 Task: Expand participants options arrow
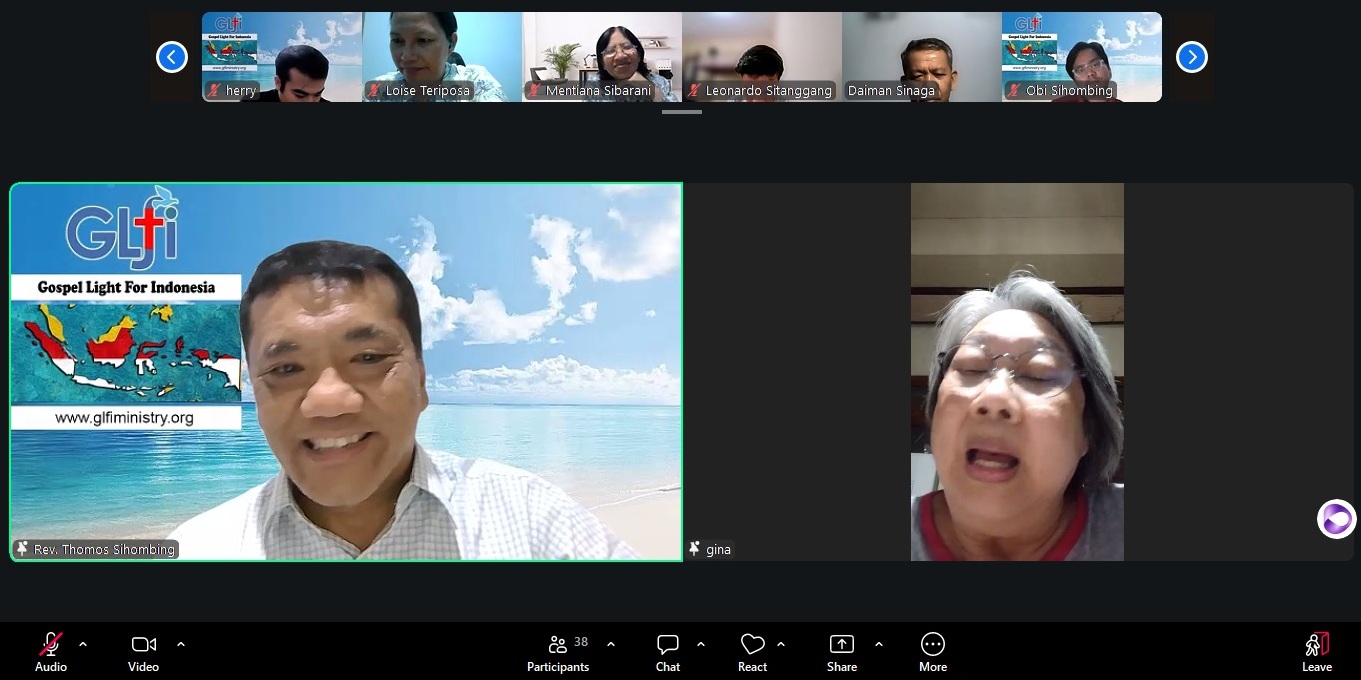[611, 644]
